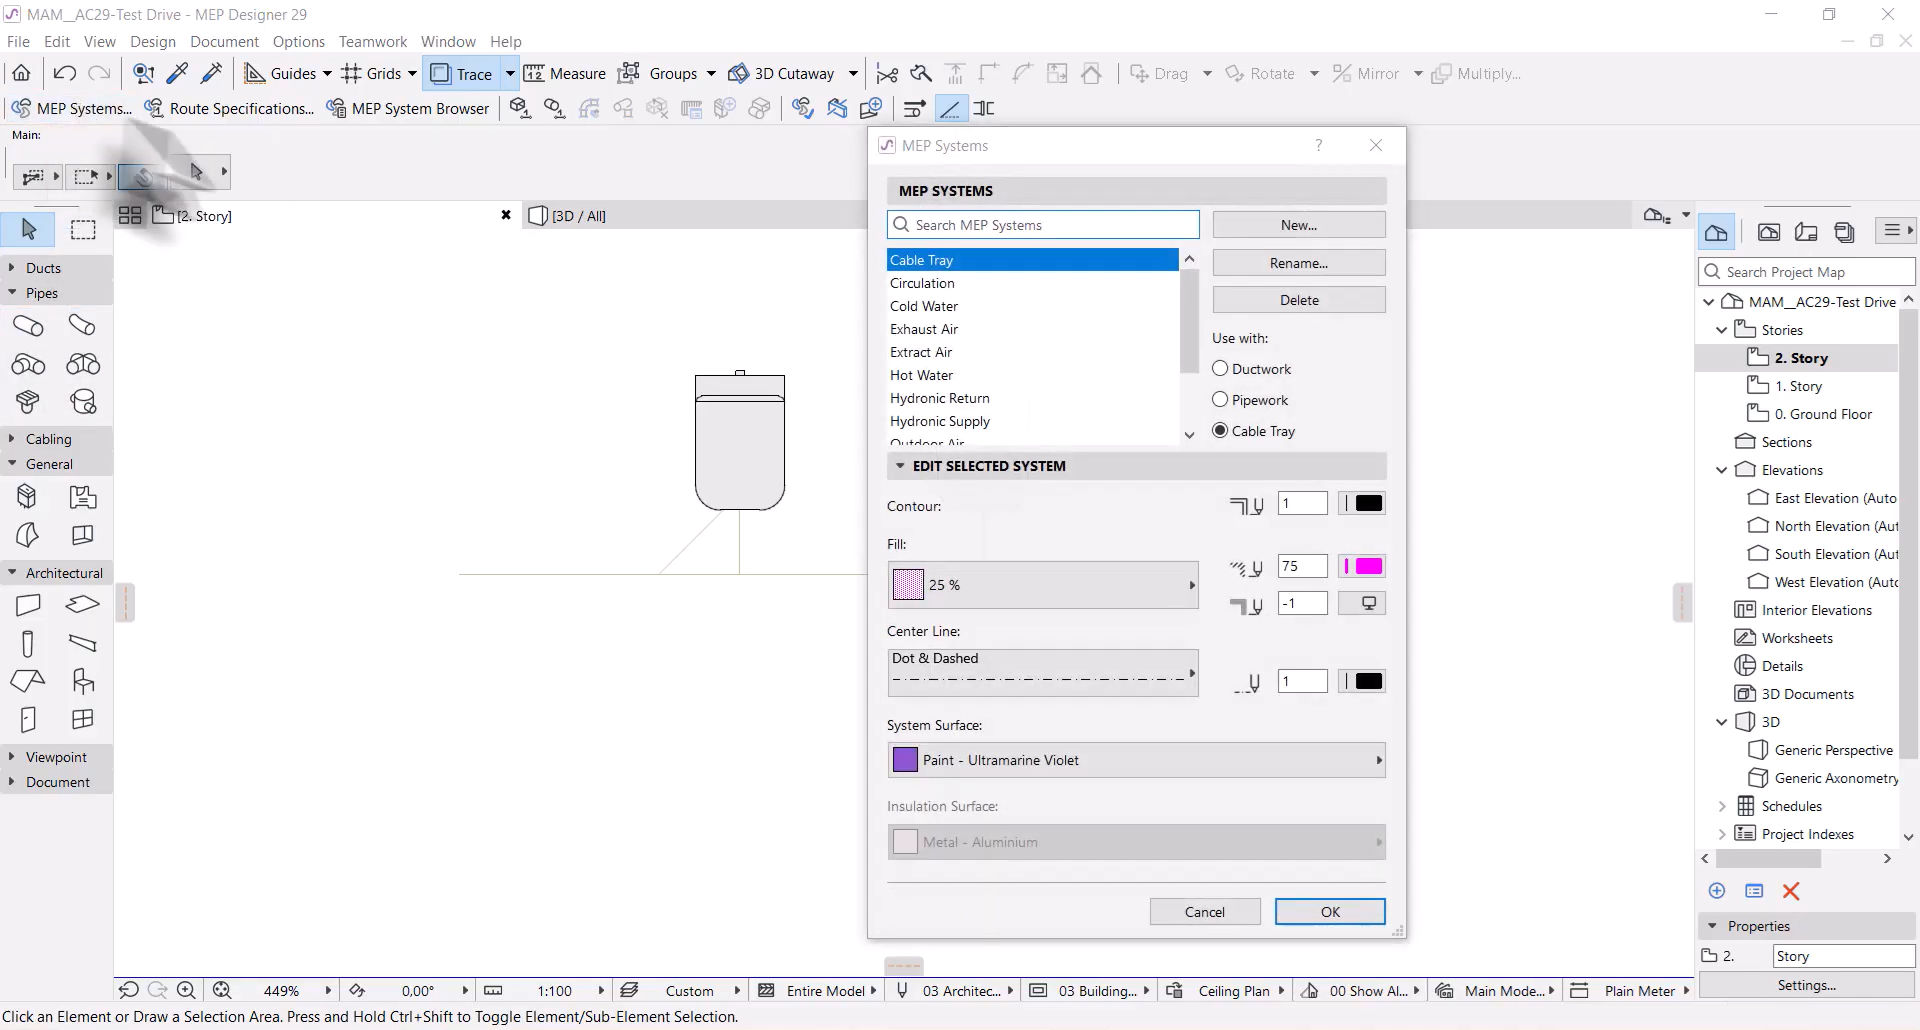Click the Redo arrow icon
This screenshot has height=1030, width=1920.
tap(99, 73)
